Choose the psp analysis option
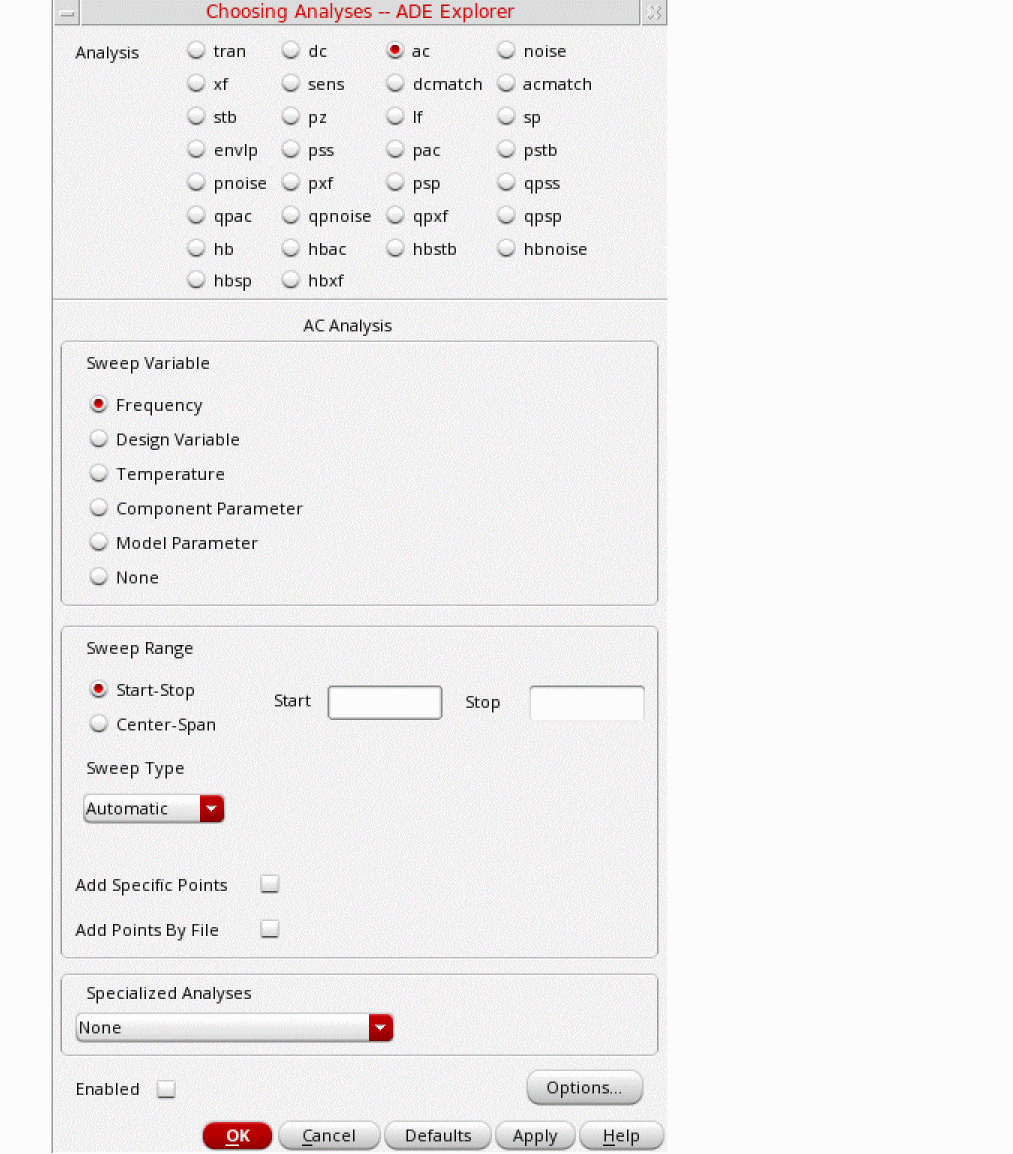The width and height of the screenshot is (1013, 1154). point(395,183)
